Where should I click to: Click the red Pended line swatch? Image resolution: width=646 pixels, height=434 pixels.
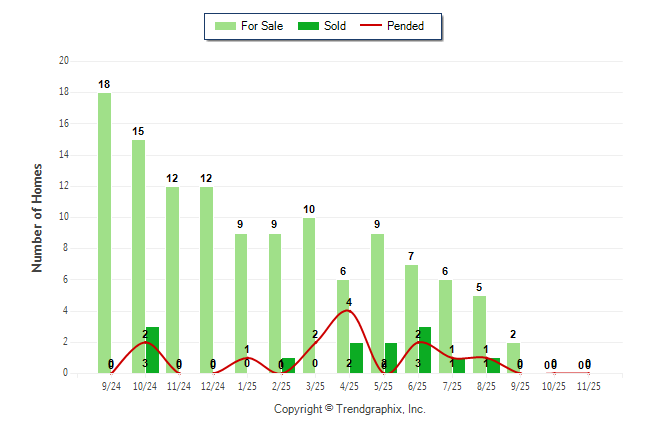point(372,26)
